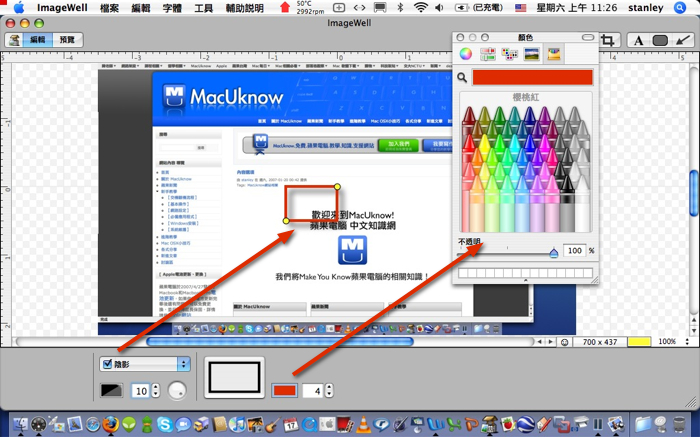Open the 工具 menu
Viewport: 700px width, 437px height.
[203, 8]
